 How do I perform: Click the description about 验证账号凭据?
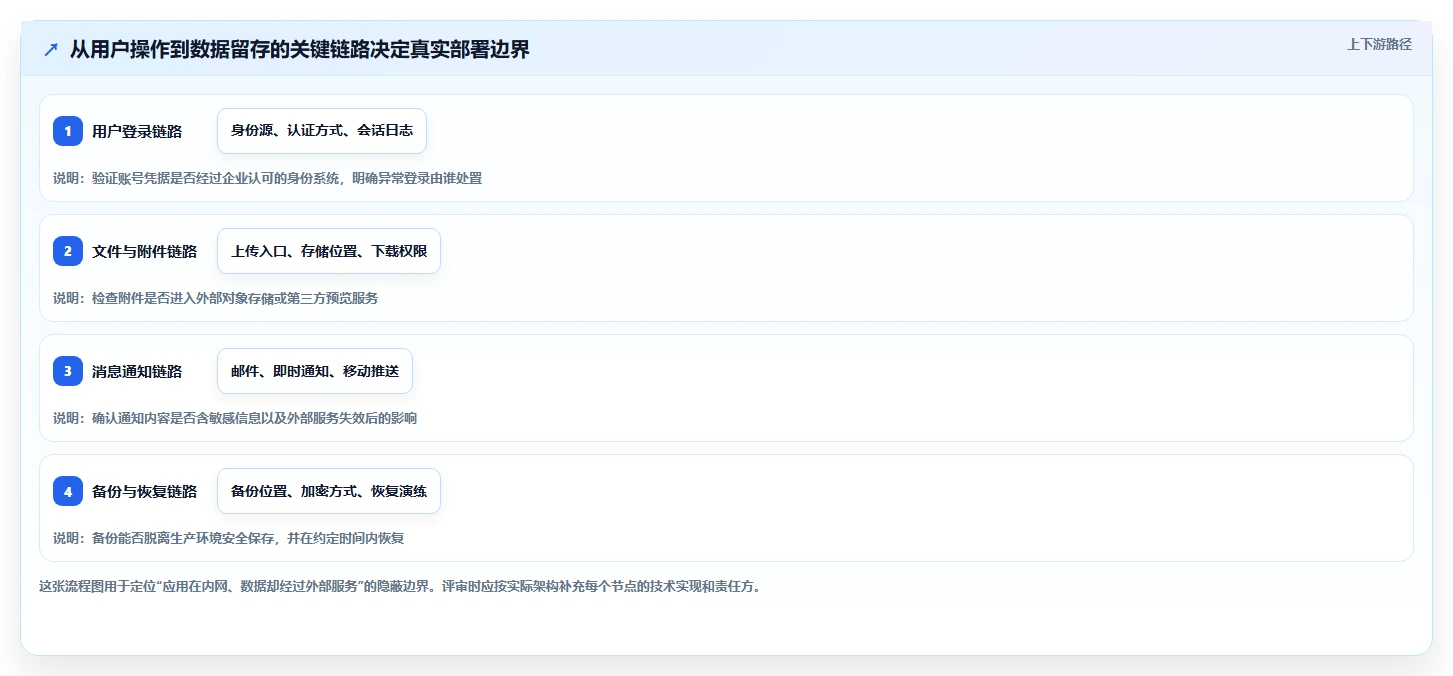[x=267, y=178]
